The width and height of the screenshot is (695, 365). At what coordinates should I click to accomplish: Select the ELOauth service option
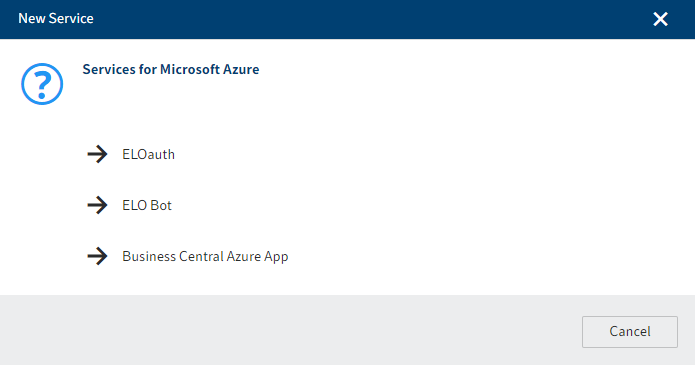click(148, 154)
